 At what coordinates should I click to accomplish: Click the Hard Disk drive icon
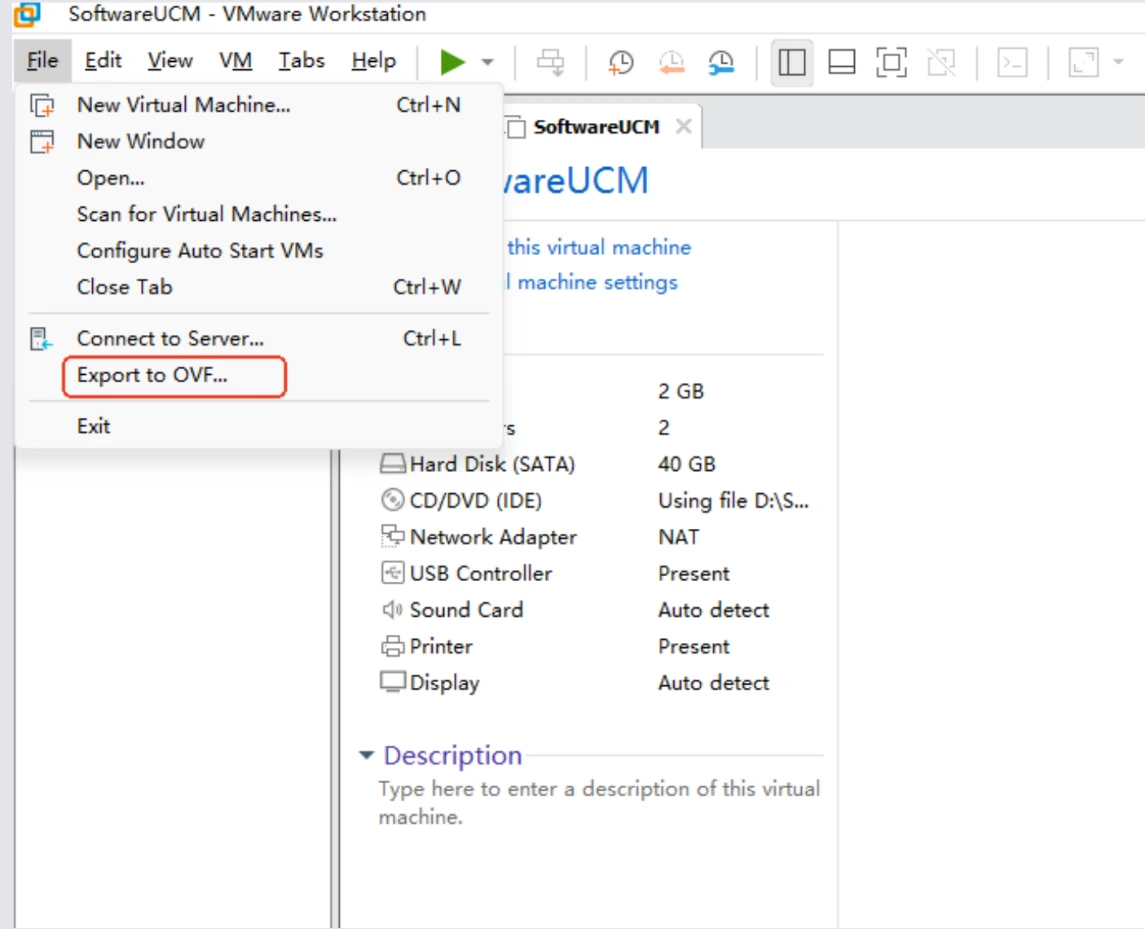(393, 464)
